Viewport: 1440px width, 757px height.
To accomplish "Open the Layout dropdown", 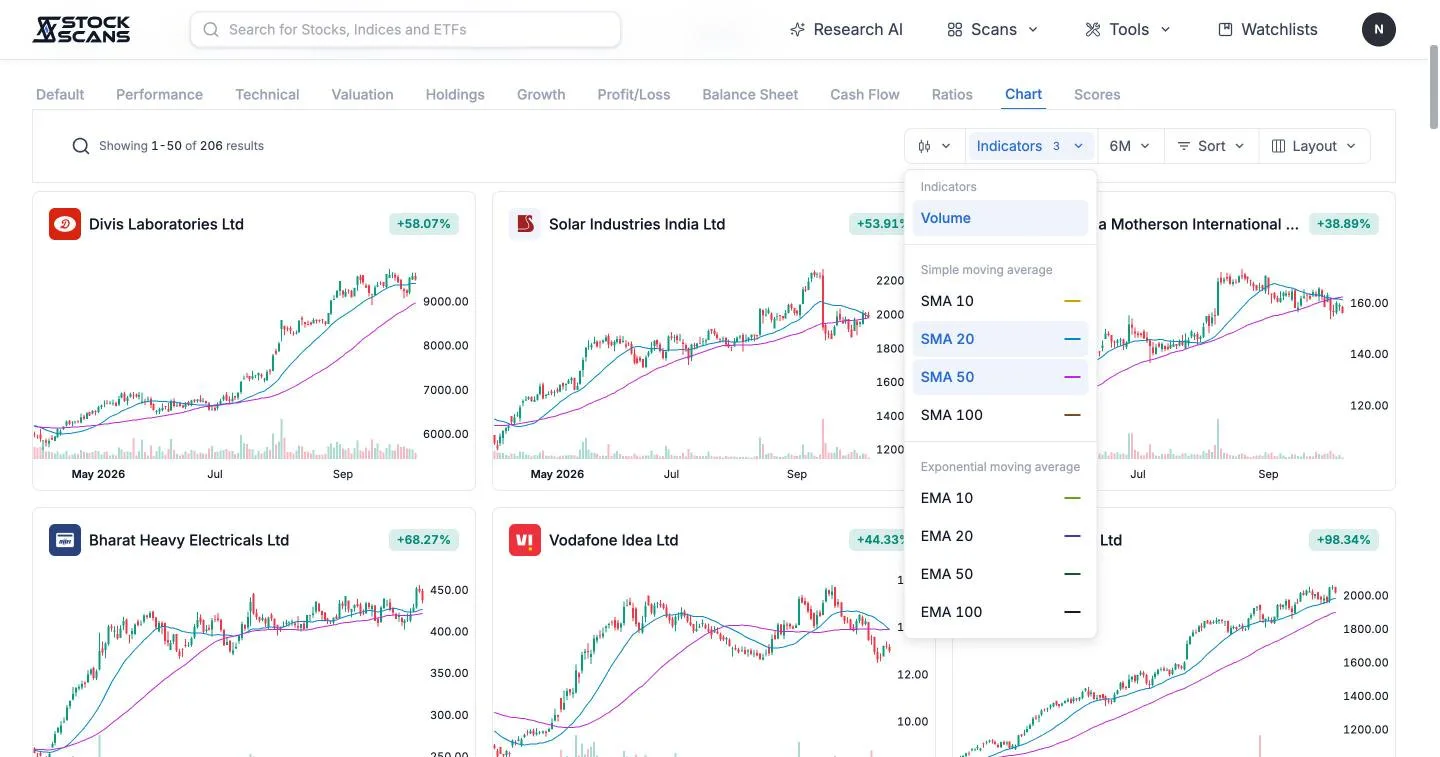I will (x=1314, y=146).
